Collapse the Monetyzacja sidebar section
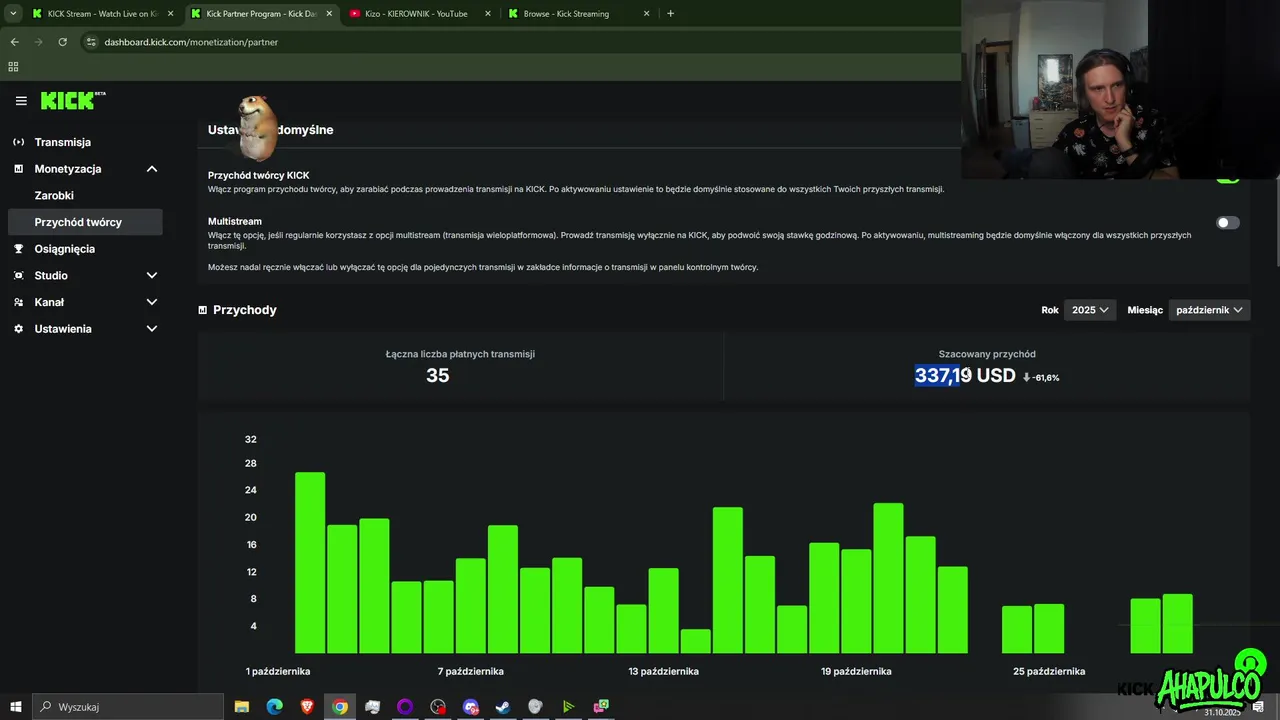 click(152, 169)
